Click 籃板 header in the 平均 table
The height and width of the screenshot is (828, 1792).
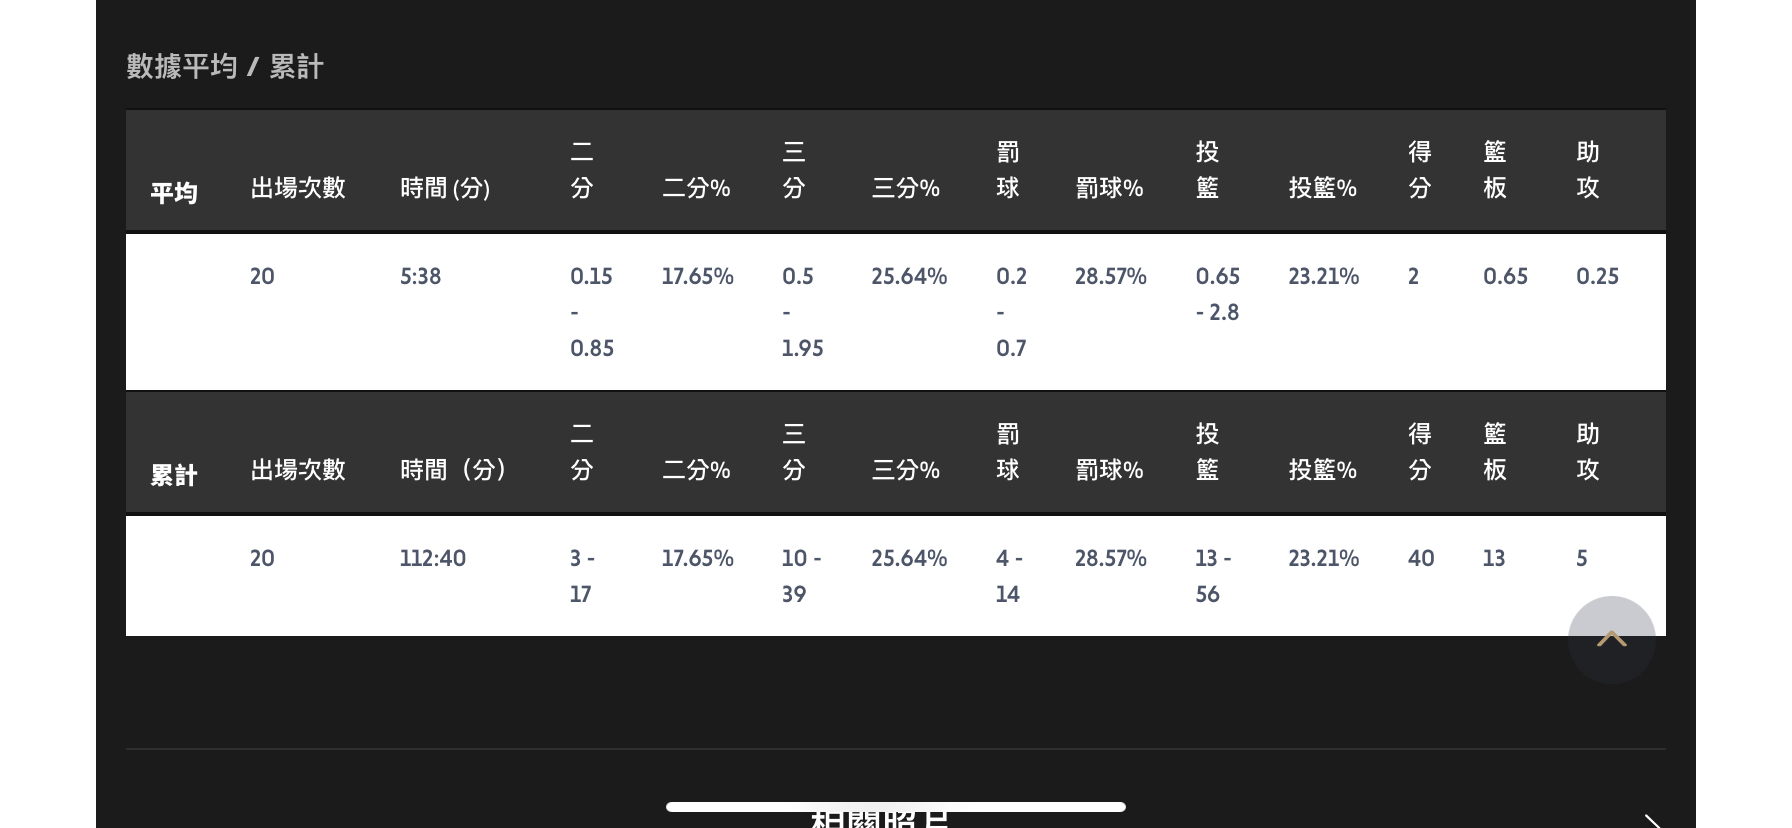click(x=1495, y=170)
